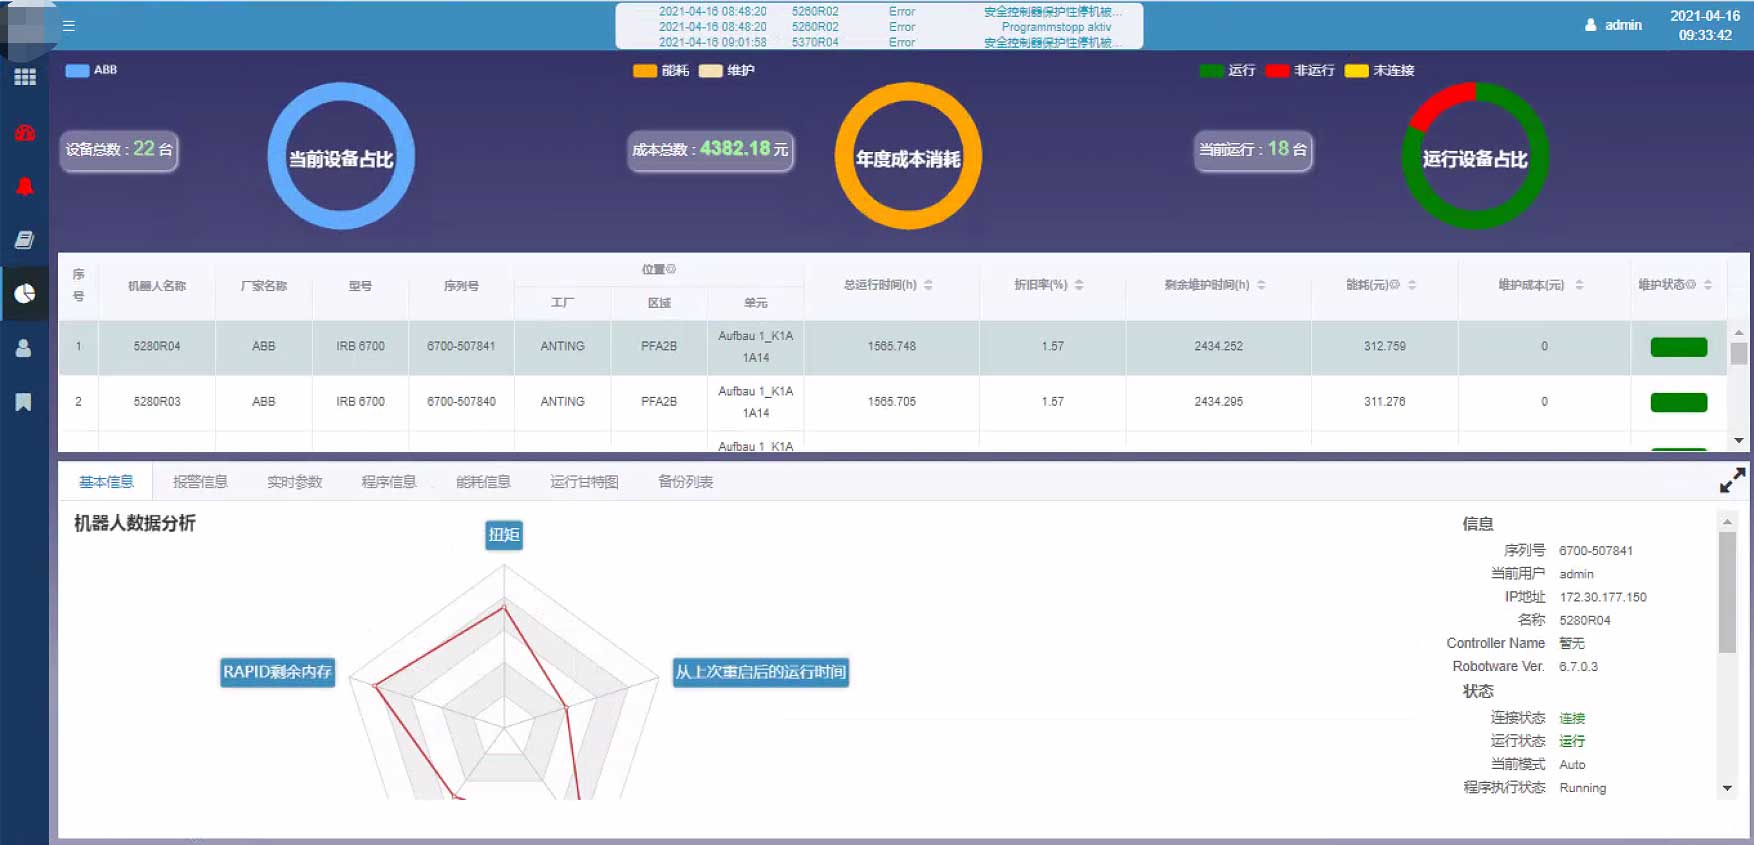This screenshot has height=845, width=1754.
Task: Toggle 能耗 legend in cost chart
Action: (x=661, y=70)
